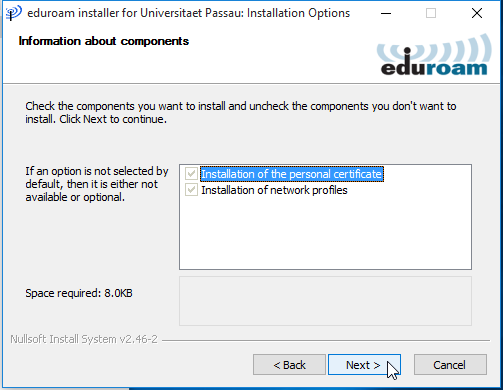Screen dimensions: 503x390
Task: Abort the setup using Cancel button
Action: pyautogui.click(x=450, y=365)
